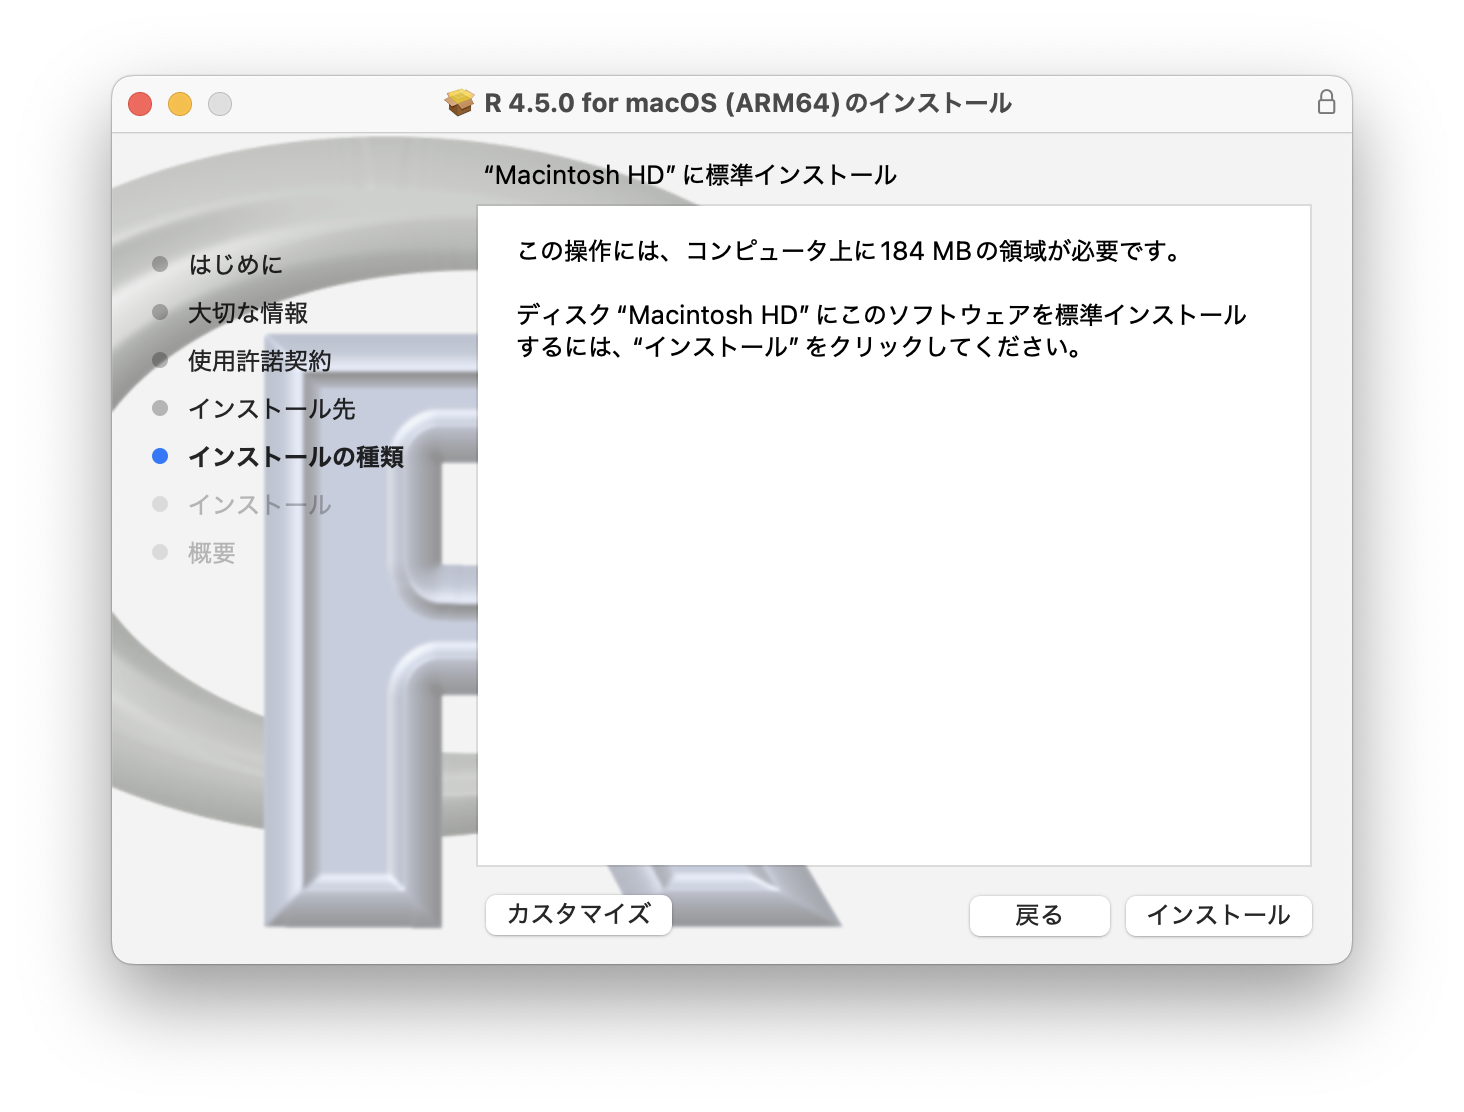Click the greyed-out インストール step in the sidebar

tap(260, 504)
